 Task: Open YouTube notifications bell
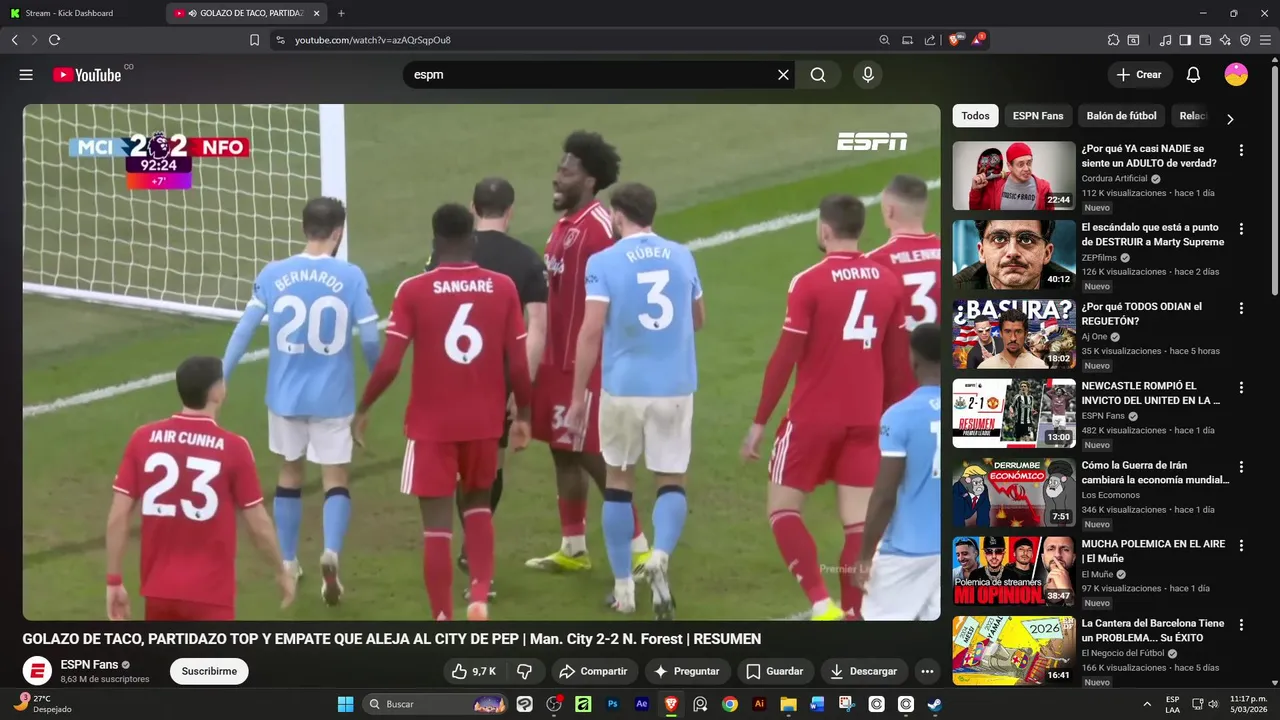click(1193, 75)
